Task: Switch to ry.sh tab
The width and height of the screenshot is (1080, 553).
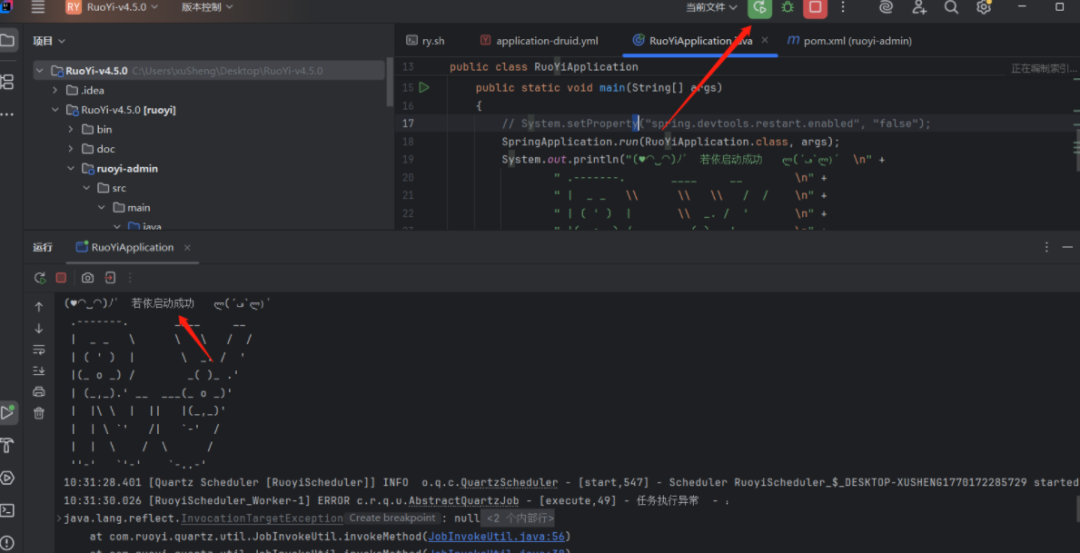Action: (426, 41)
